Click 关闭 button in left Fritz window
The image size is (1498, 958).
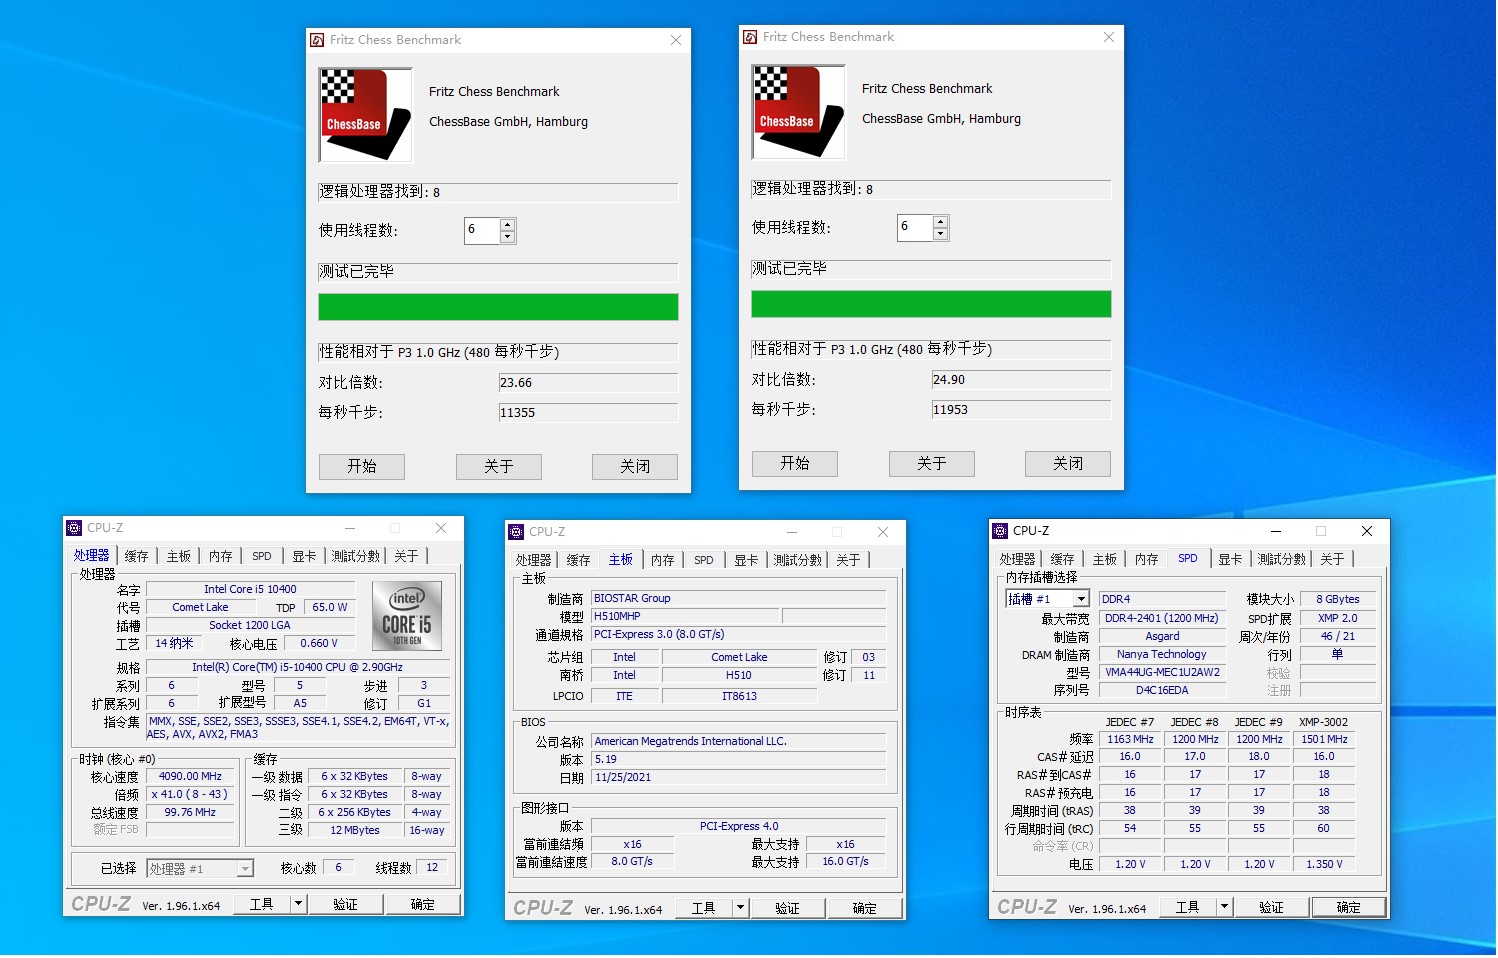[635, 467]
